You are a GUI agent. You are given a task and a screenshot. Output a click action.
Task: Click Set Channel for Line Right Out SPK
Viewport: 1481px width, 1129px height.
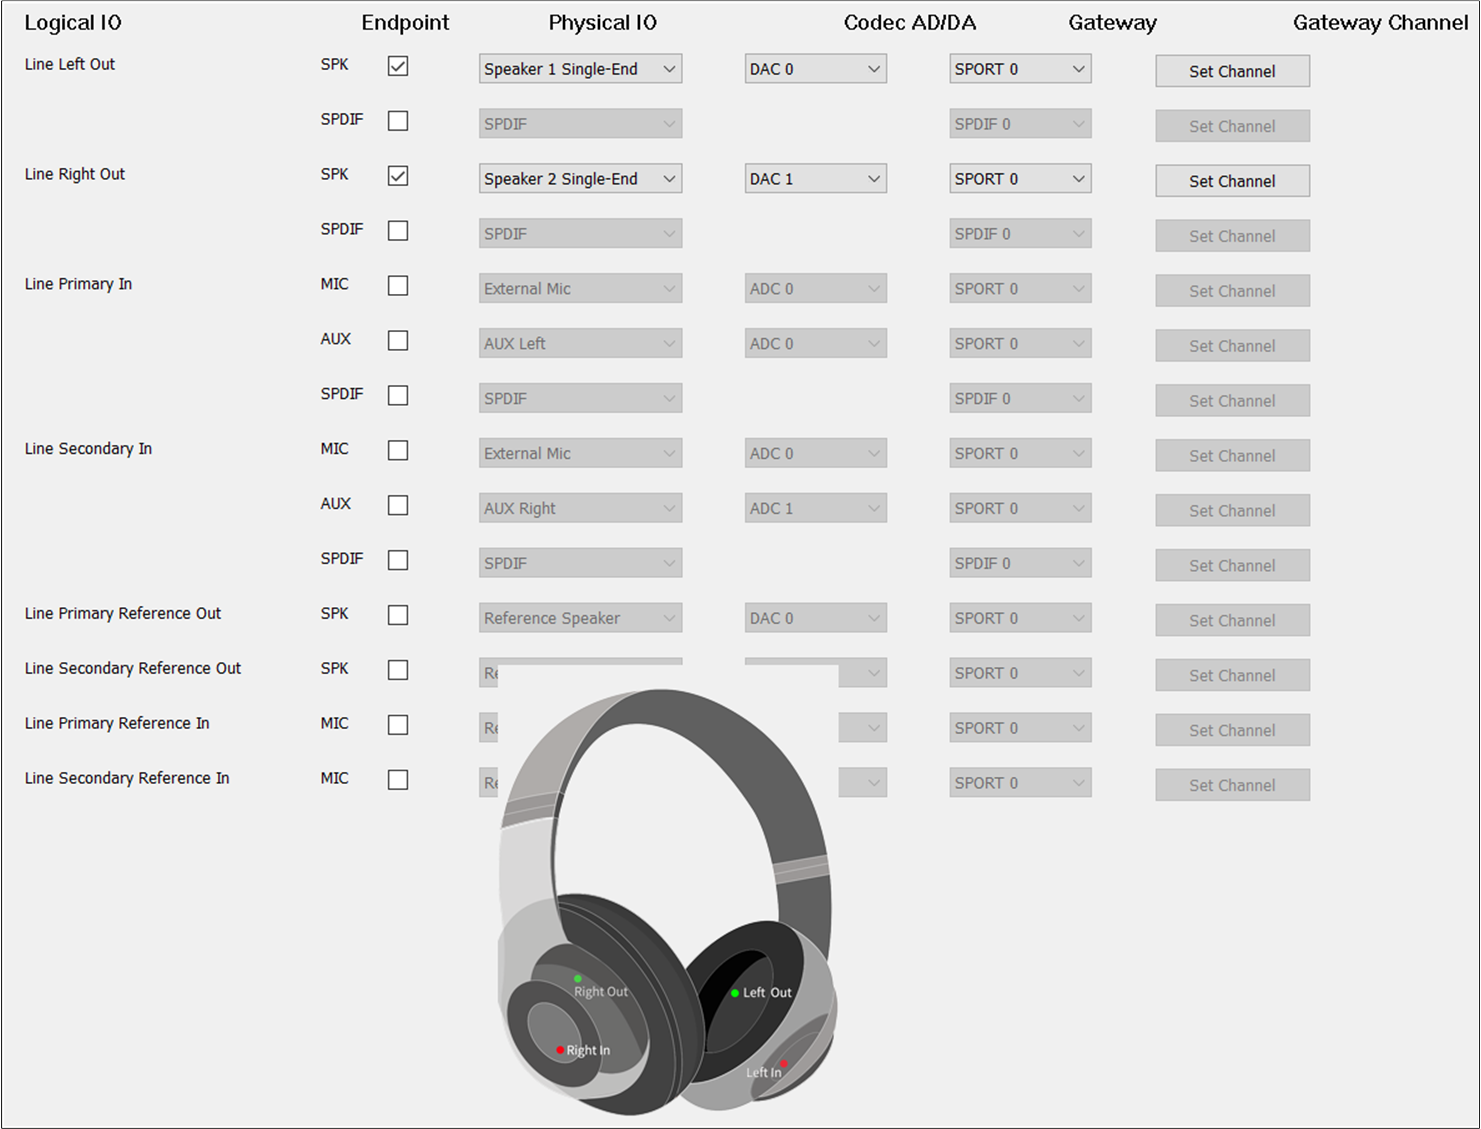[1232, 181]
